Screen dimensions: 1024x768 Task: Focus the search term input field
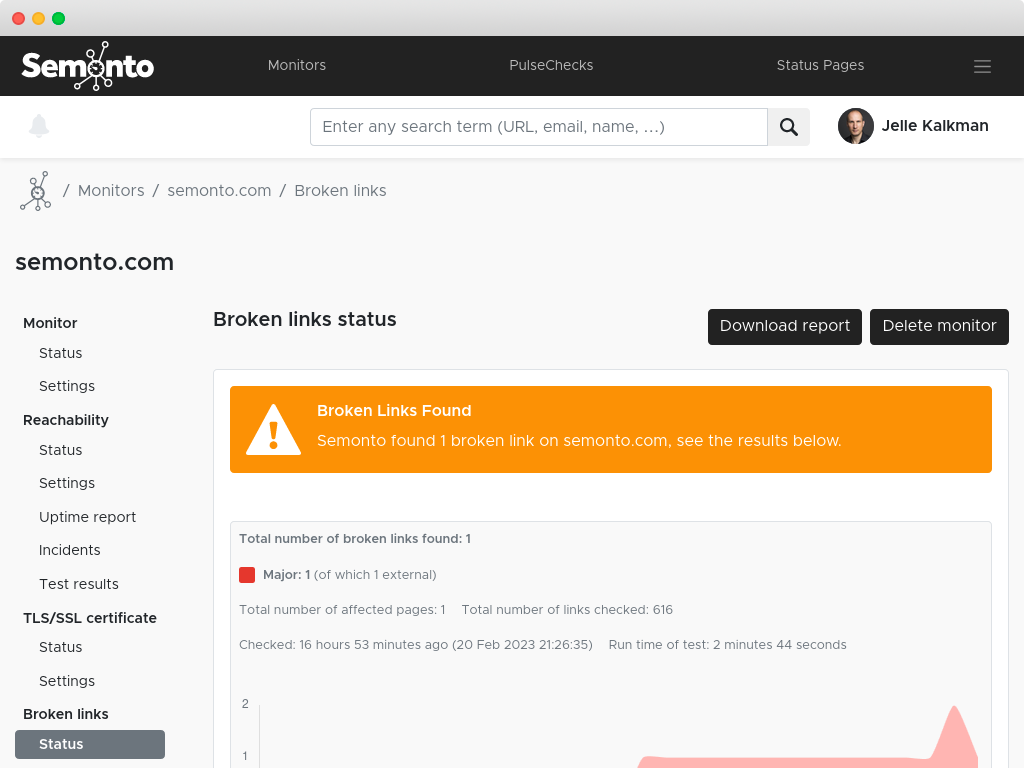click(538, 127)
